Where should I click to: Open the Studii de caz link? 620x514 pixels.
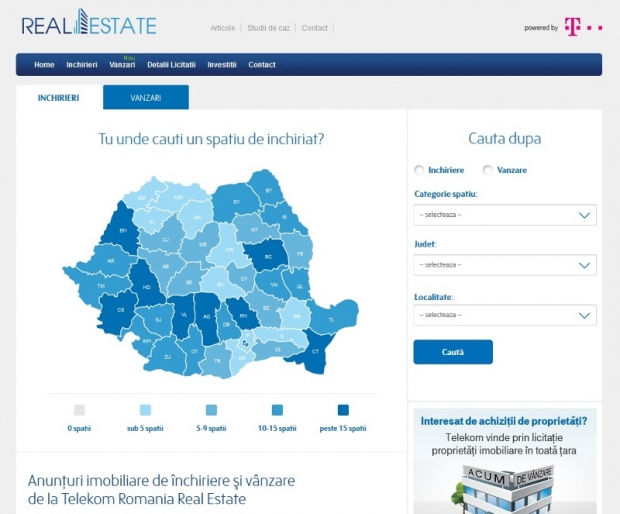click(x=268, y=28)
